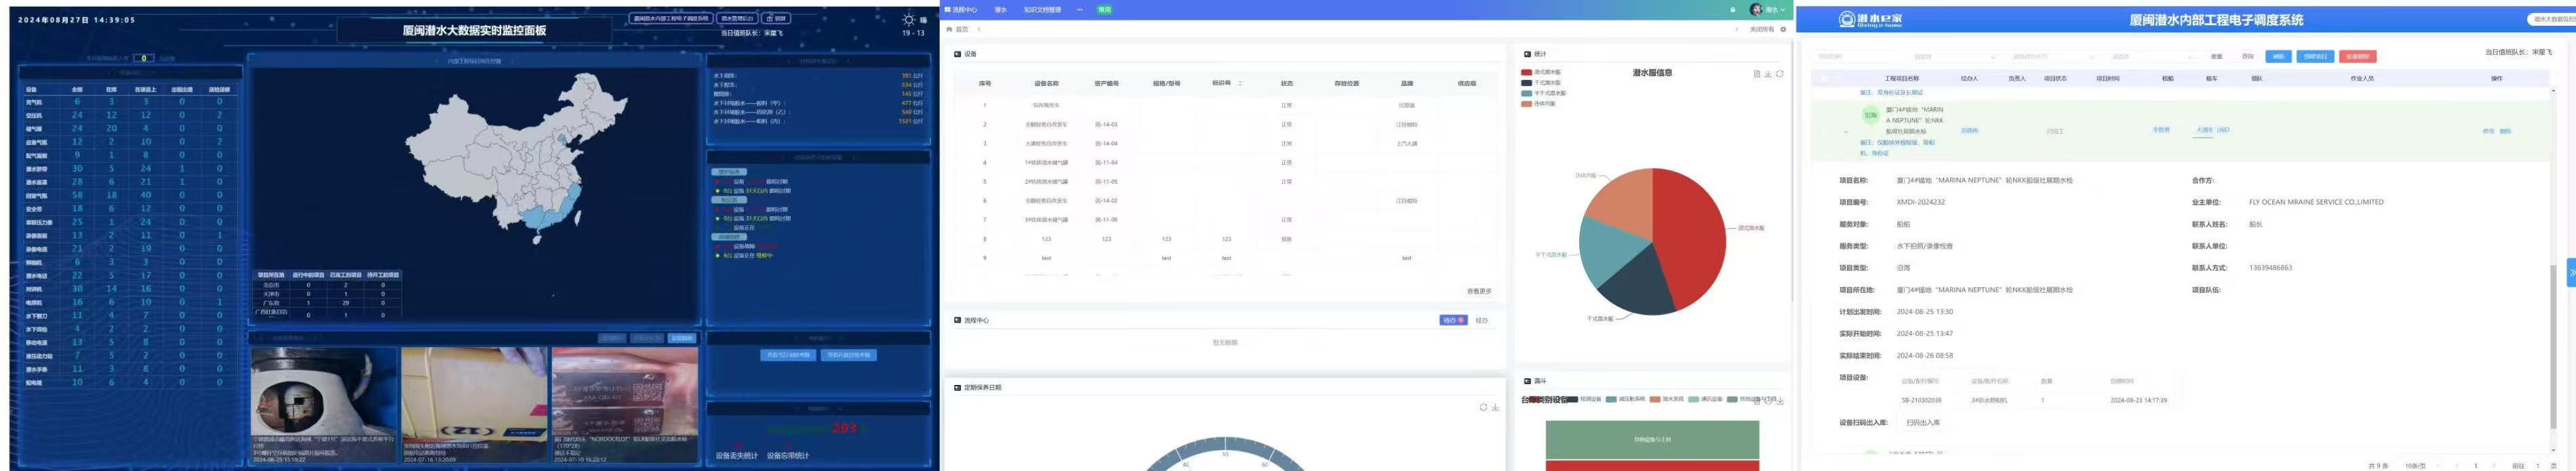Select the 待办 tab in 流程中心
Image resolution: width=2576 pixels, height=471 pixels.
(1453, 320)
